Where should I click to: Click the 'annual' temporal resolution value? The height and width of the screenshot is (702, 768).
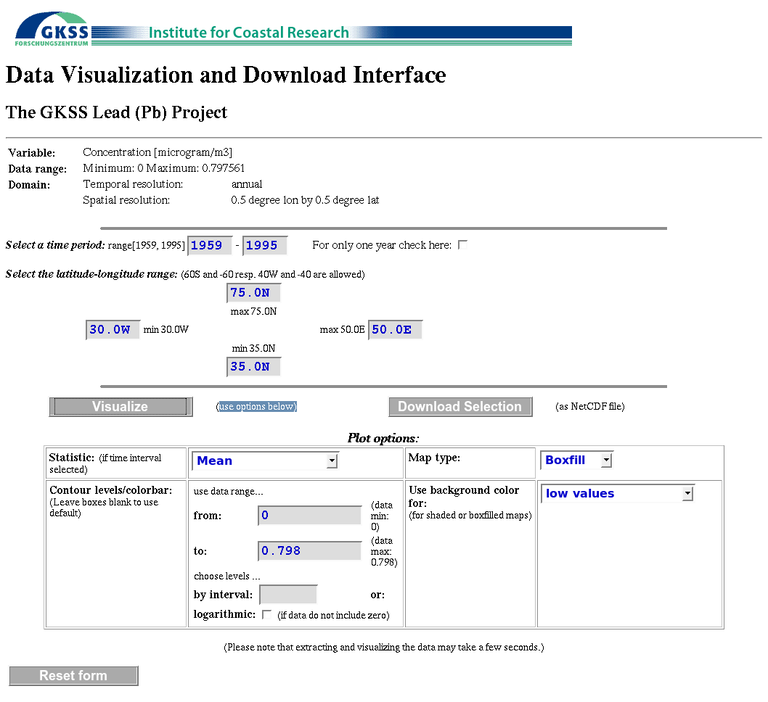(247, 184)
